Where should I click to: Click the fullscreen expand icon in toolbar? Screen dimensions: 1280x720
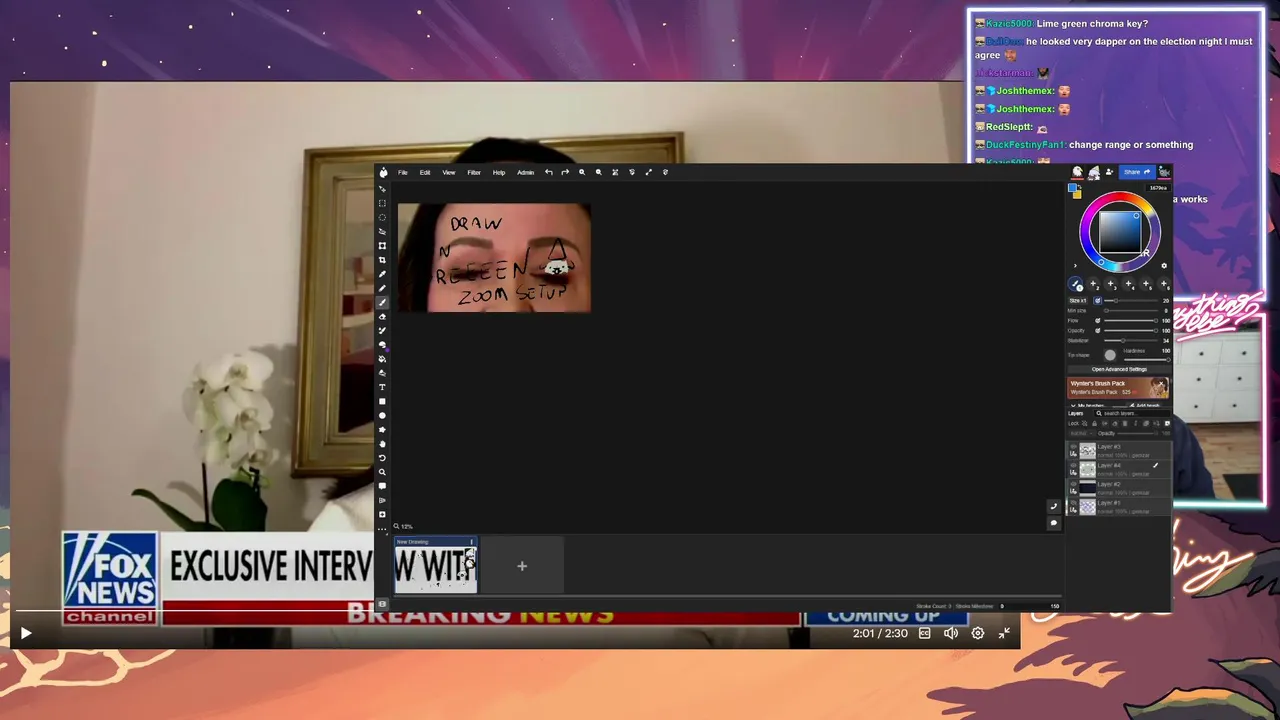648,172
